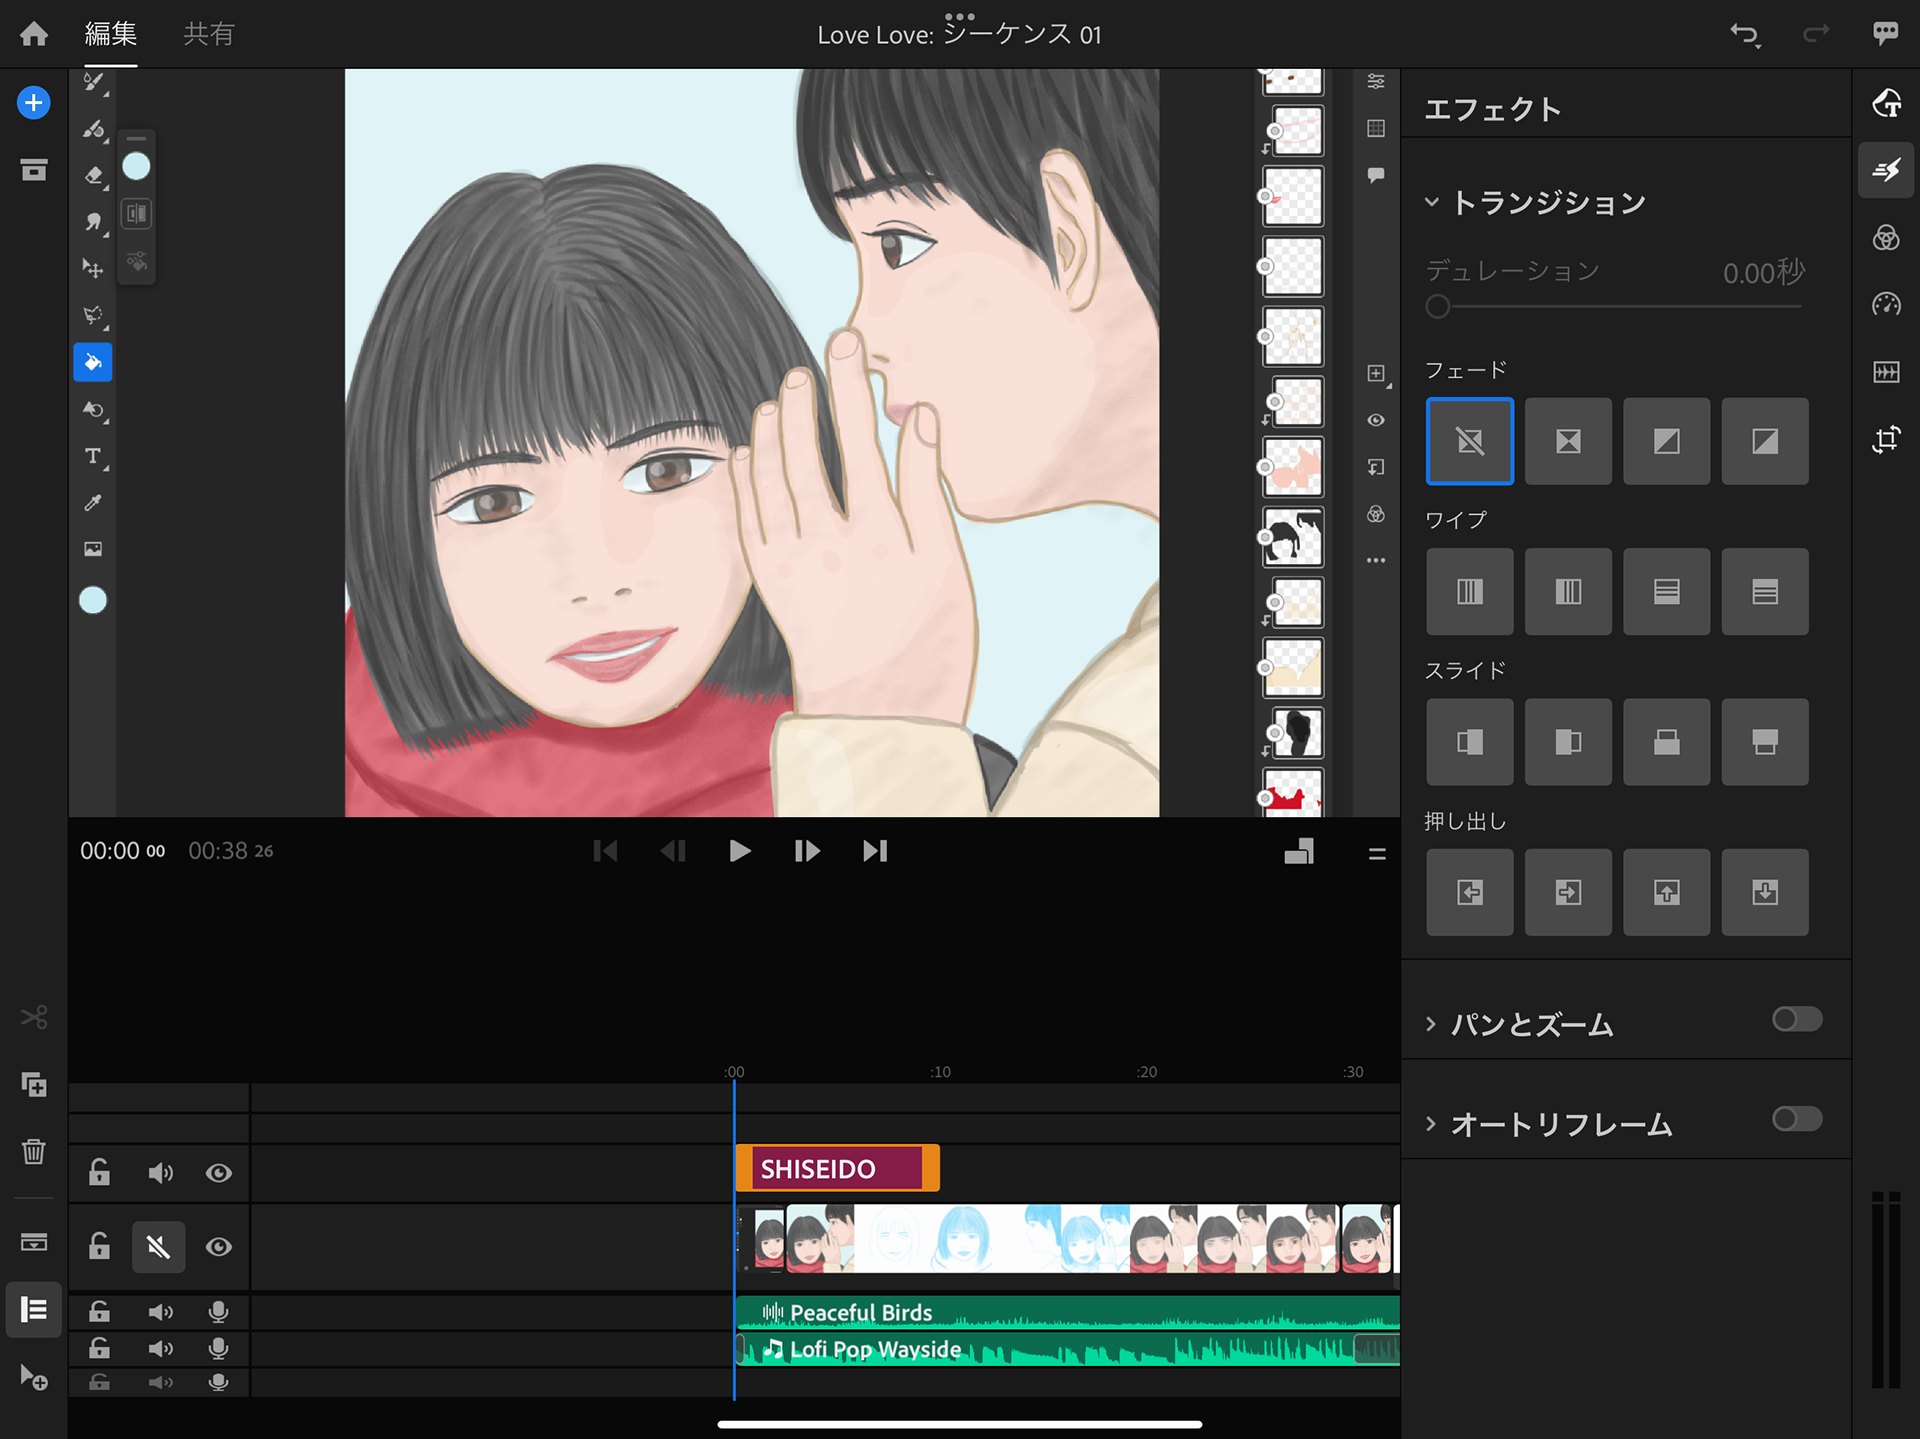This screenshot has width=1920, height=1439.
Task: Select the Eyedropper tool
Action: pyautogui.click(x=93, y=503)
